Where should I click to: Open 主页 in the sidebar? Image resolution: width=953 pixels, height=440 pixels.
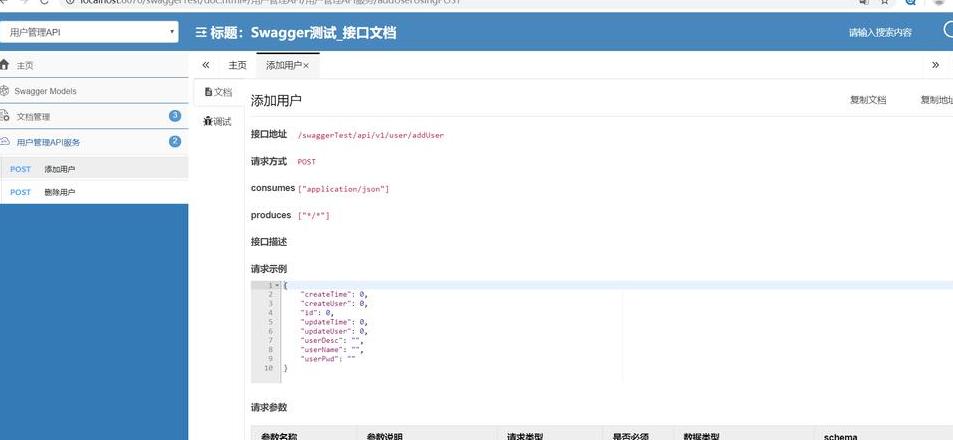pos(94,65)
